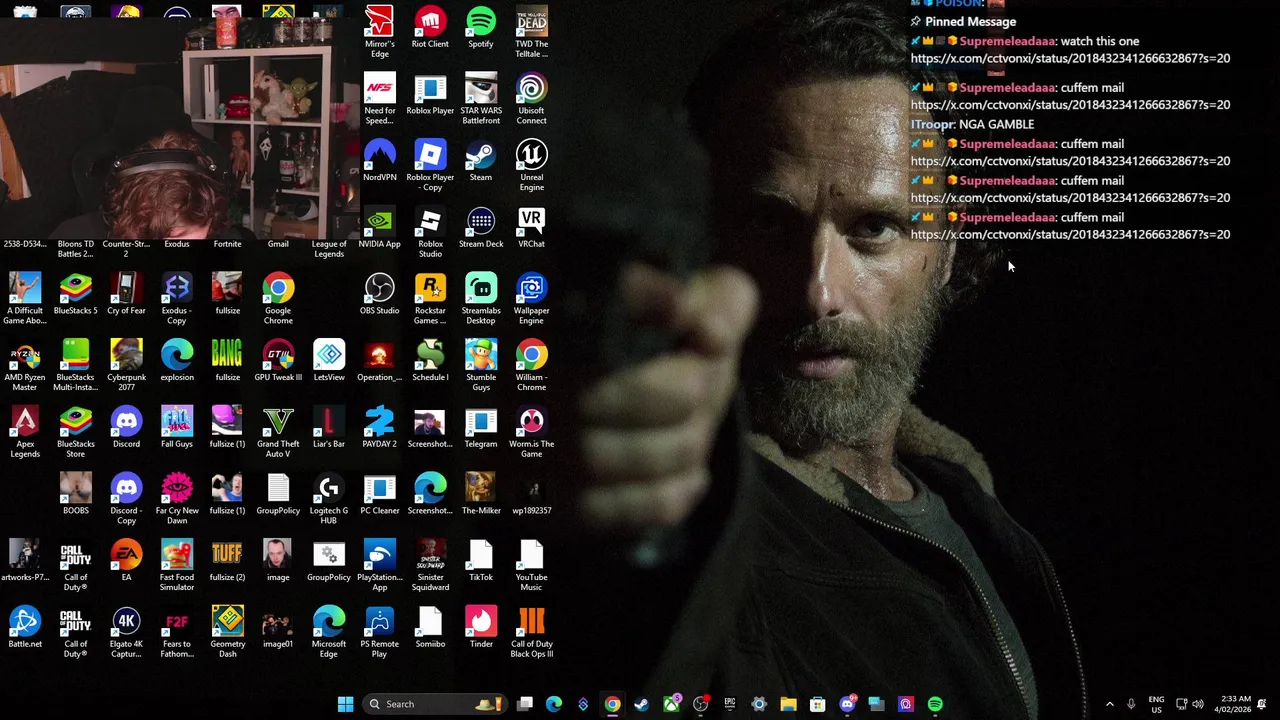
Task: Select Roblox Studio desktop icon
Action: (x=430, y=231)
